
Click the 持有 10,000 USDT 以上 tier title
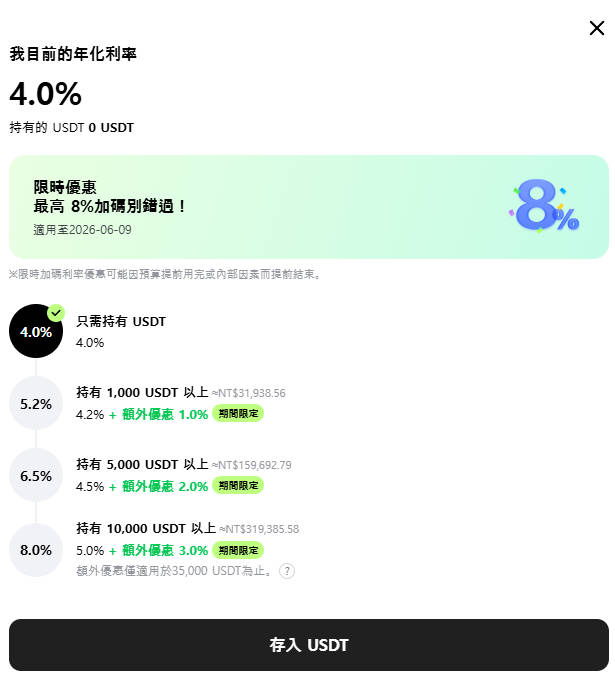pos(146,528)
